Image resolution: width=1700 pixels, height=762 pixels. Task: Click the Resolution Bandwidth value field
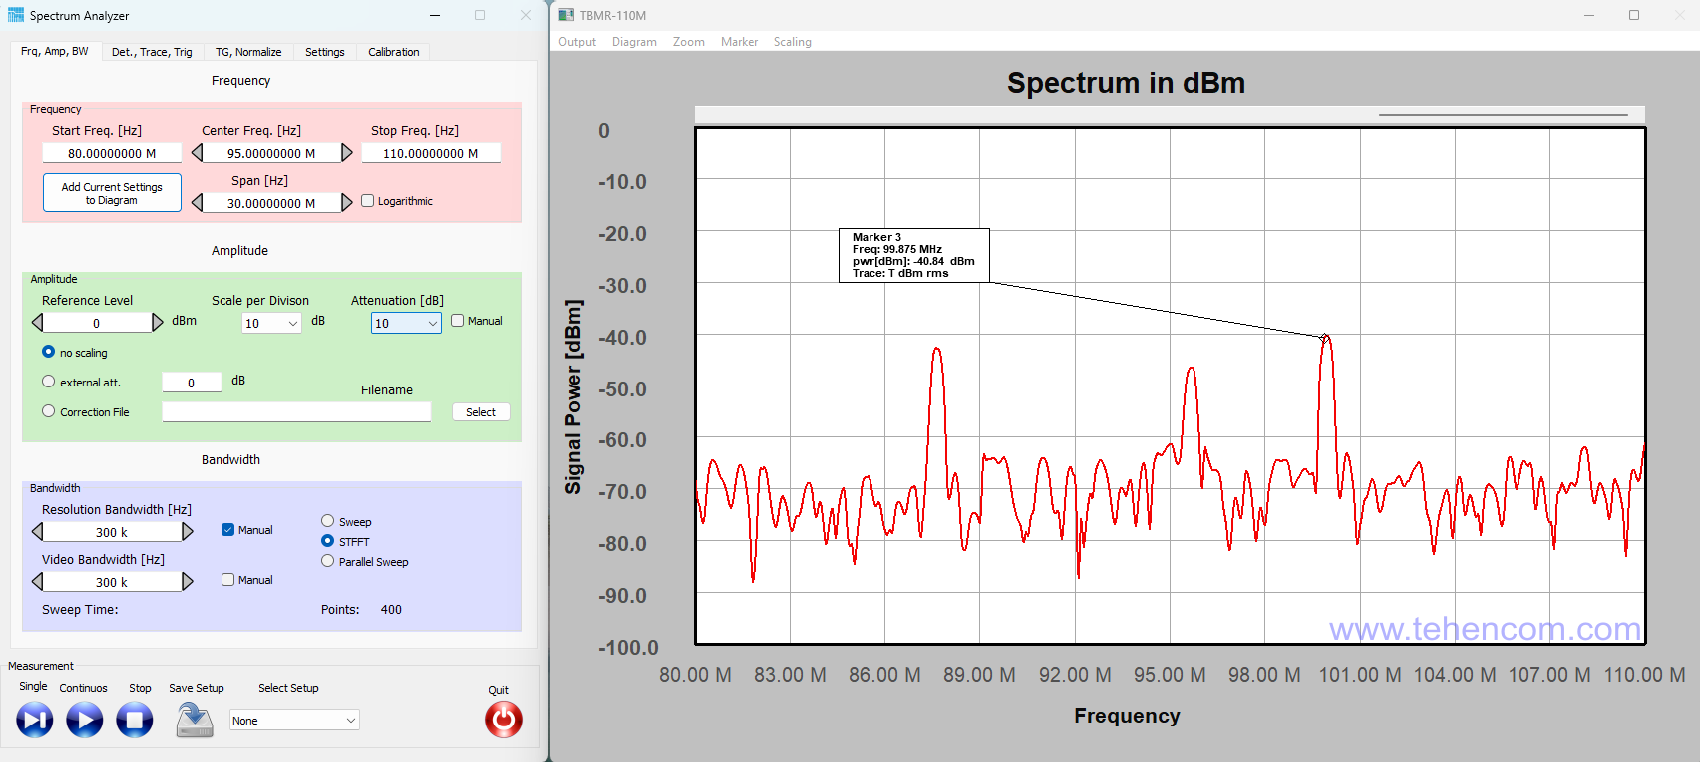tap(112, 532)
